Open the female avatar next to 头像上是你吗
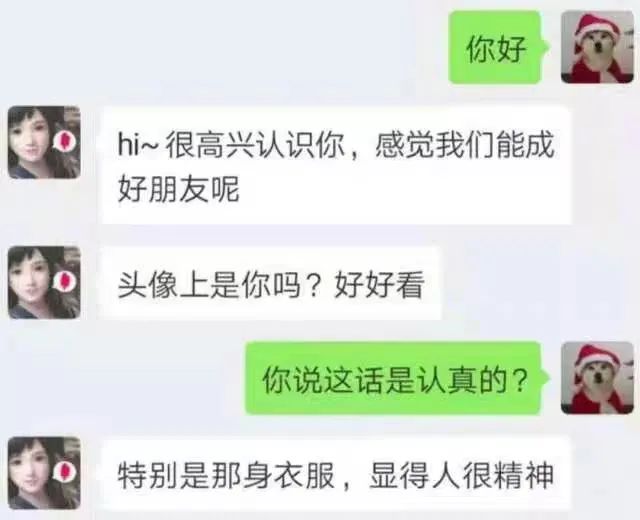 (44, 282)
